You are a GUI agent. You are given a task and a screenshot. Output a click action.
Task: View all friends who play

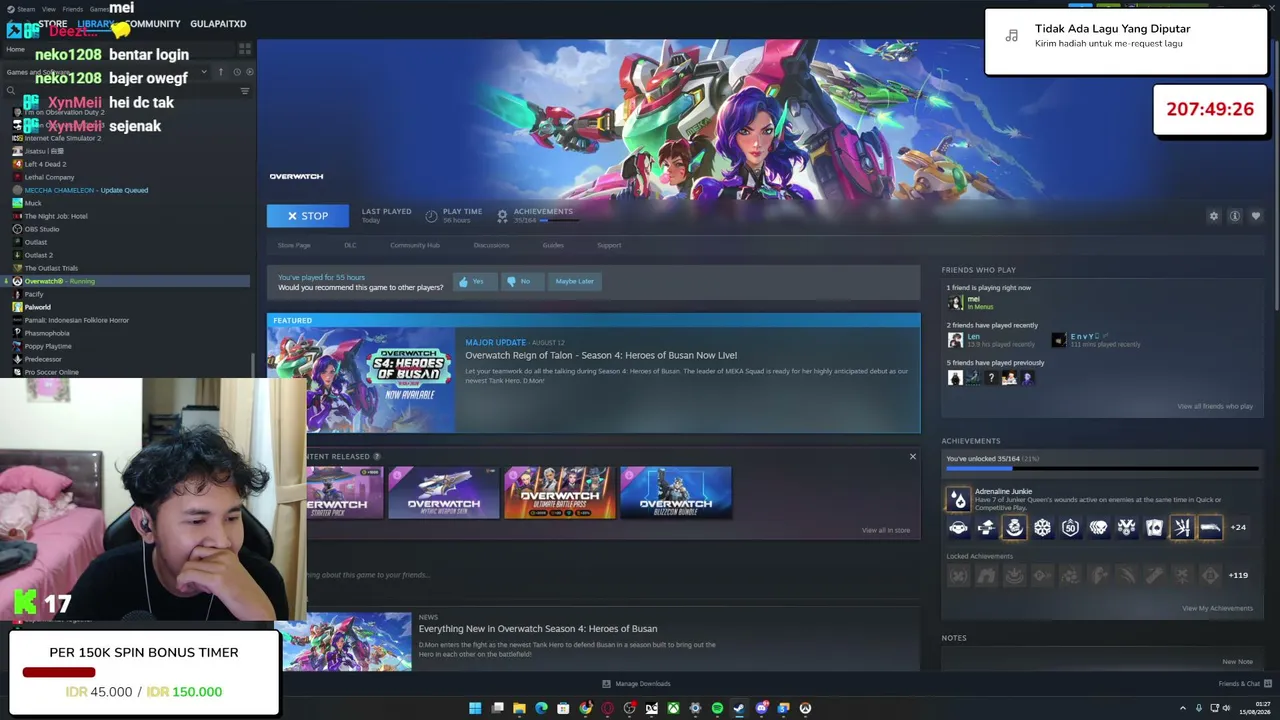click(1215, 406)
